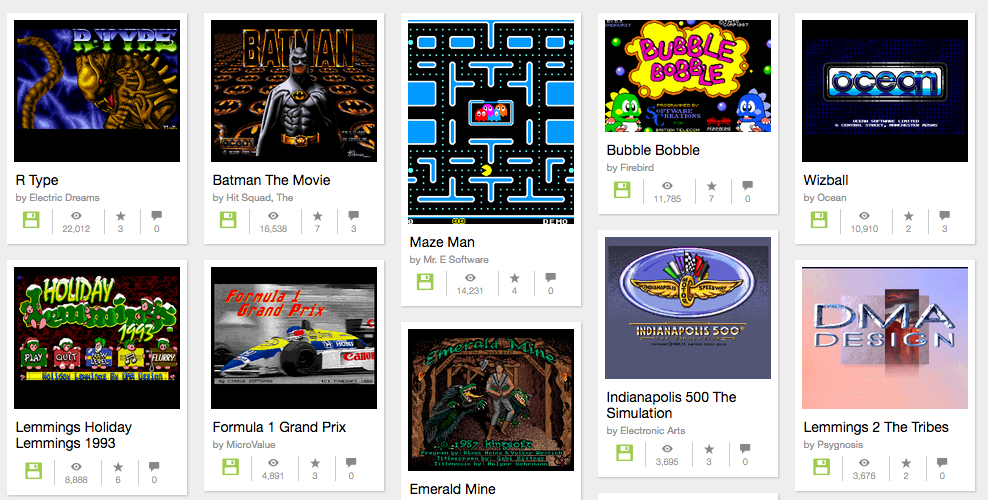Open the Bubble Bobble title screen thumbnail
The height and width of the screenshot is (500, 988).
coord(687,76)
